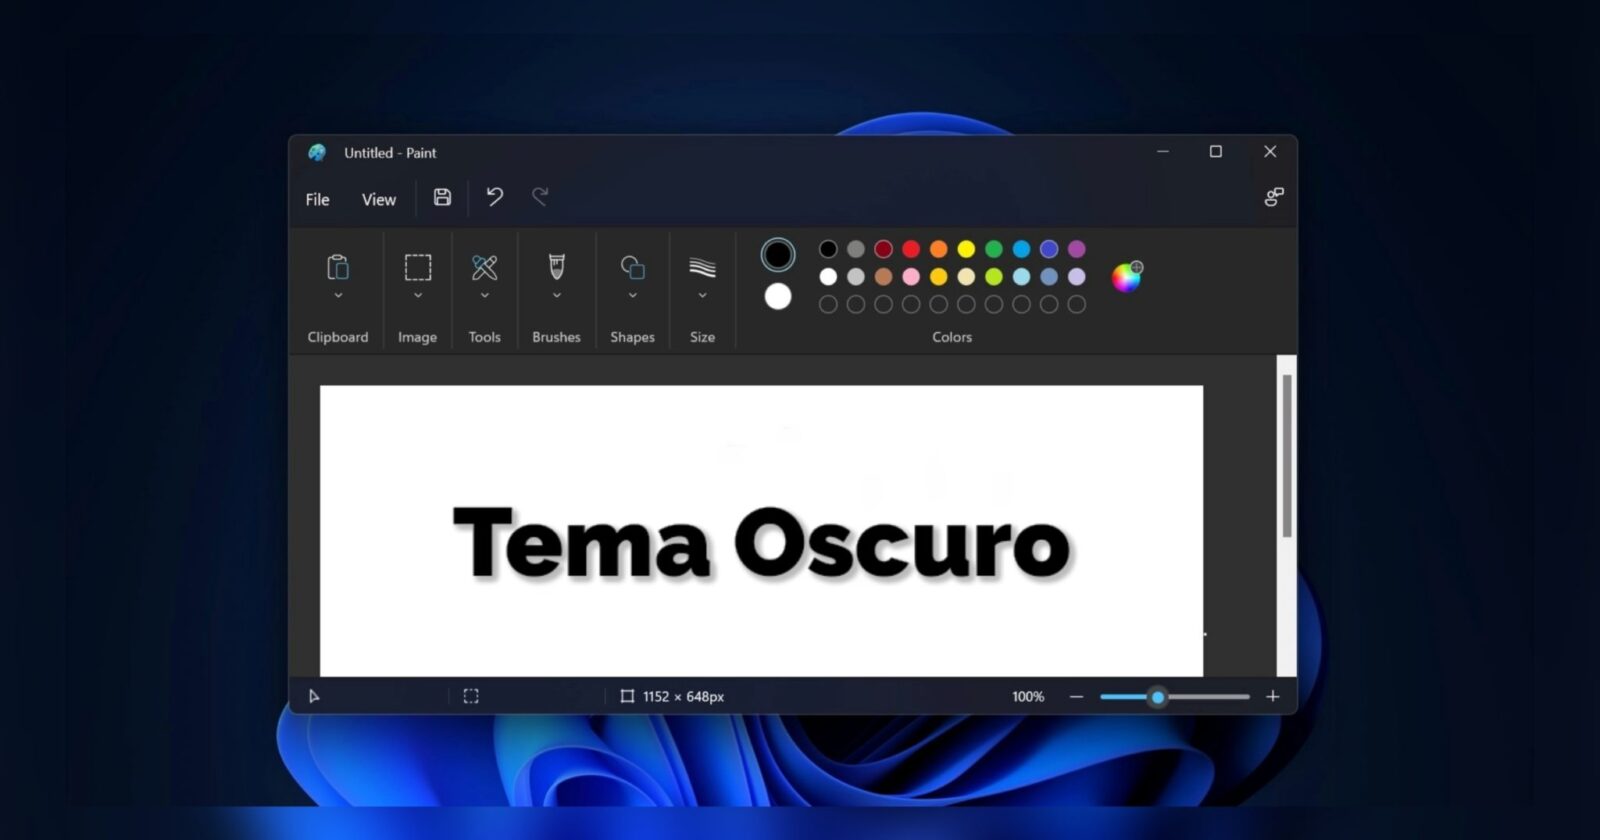Pick the small white palette swatch

pos(828,277)
